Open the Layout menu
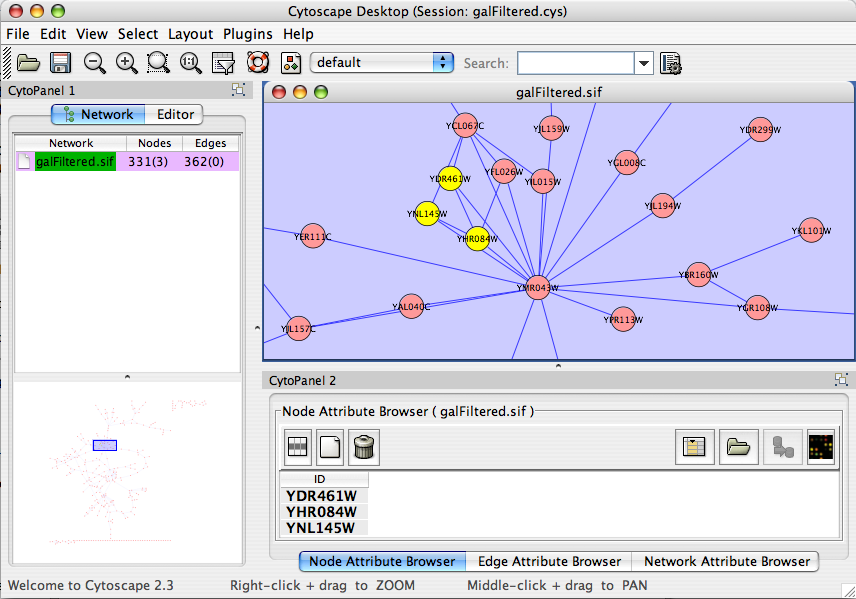Screen dimensions: 856x599 pos(190,34)
